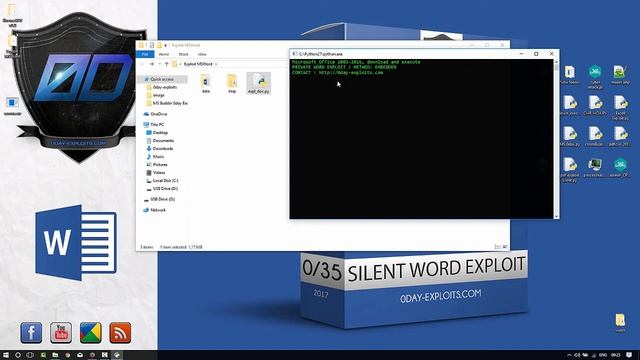This screenshot has width=640, height=360.
Task: Click the Forward arrow in File Explorer
Action: click(x=151, y=64)
